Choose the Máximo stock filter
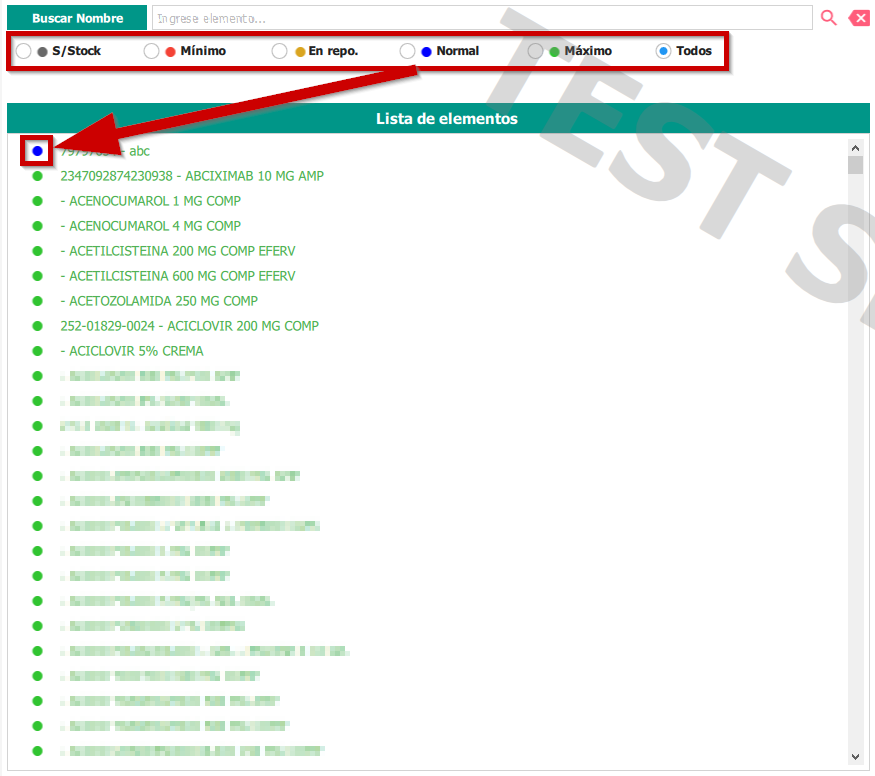The height and width of the screenshot is (776, 875). [536, 51]
